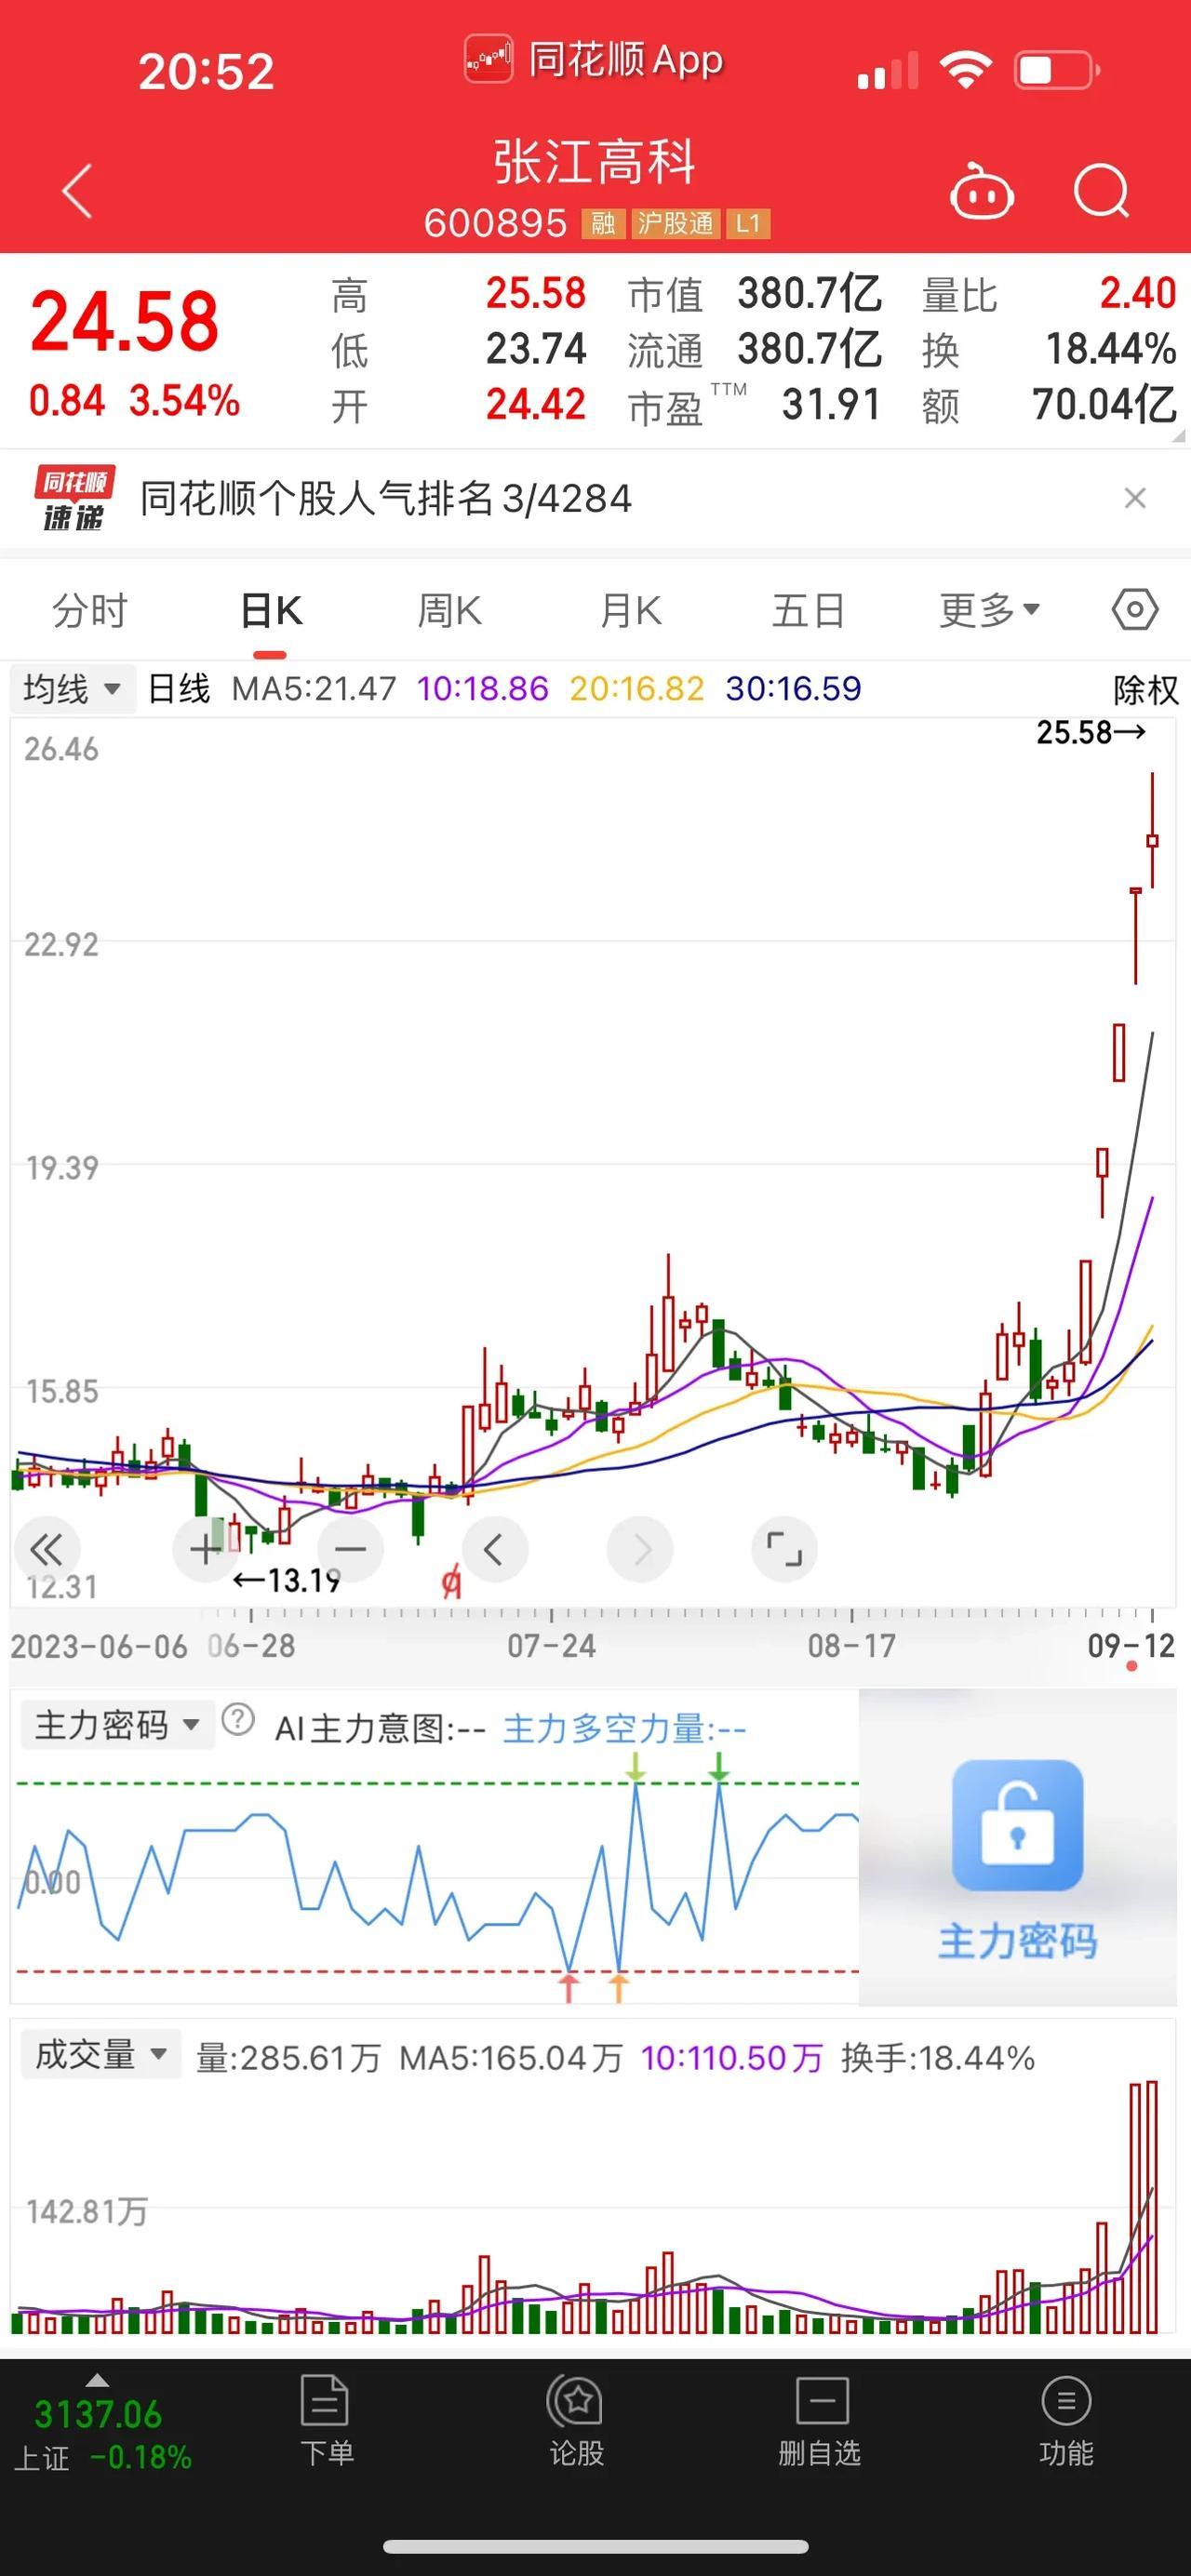Tap the 主力密码 blue label
The width and height of the screenshot is (1191, 2576).
point(1017,1941)
